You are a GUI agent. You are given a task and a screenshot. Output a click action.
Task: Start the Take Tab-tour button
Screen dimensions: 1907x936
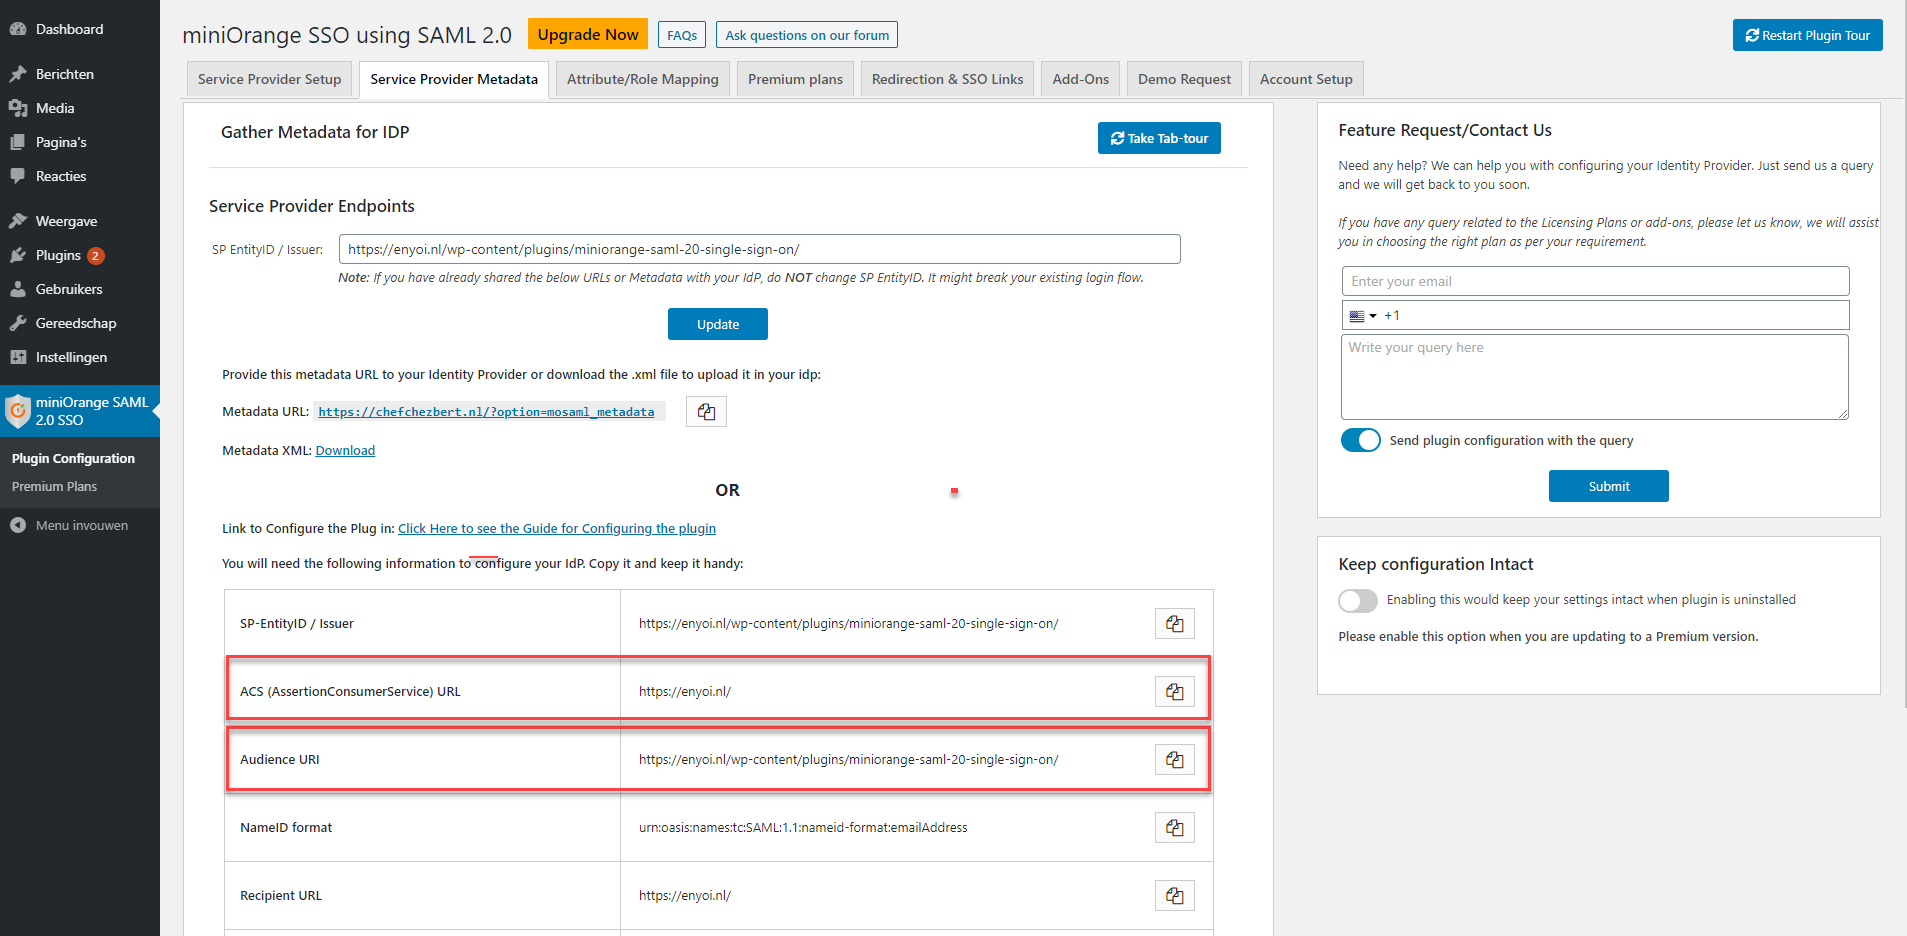(x=1159, y=138)
